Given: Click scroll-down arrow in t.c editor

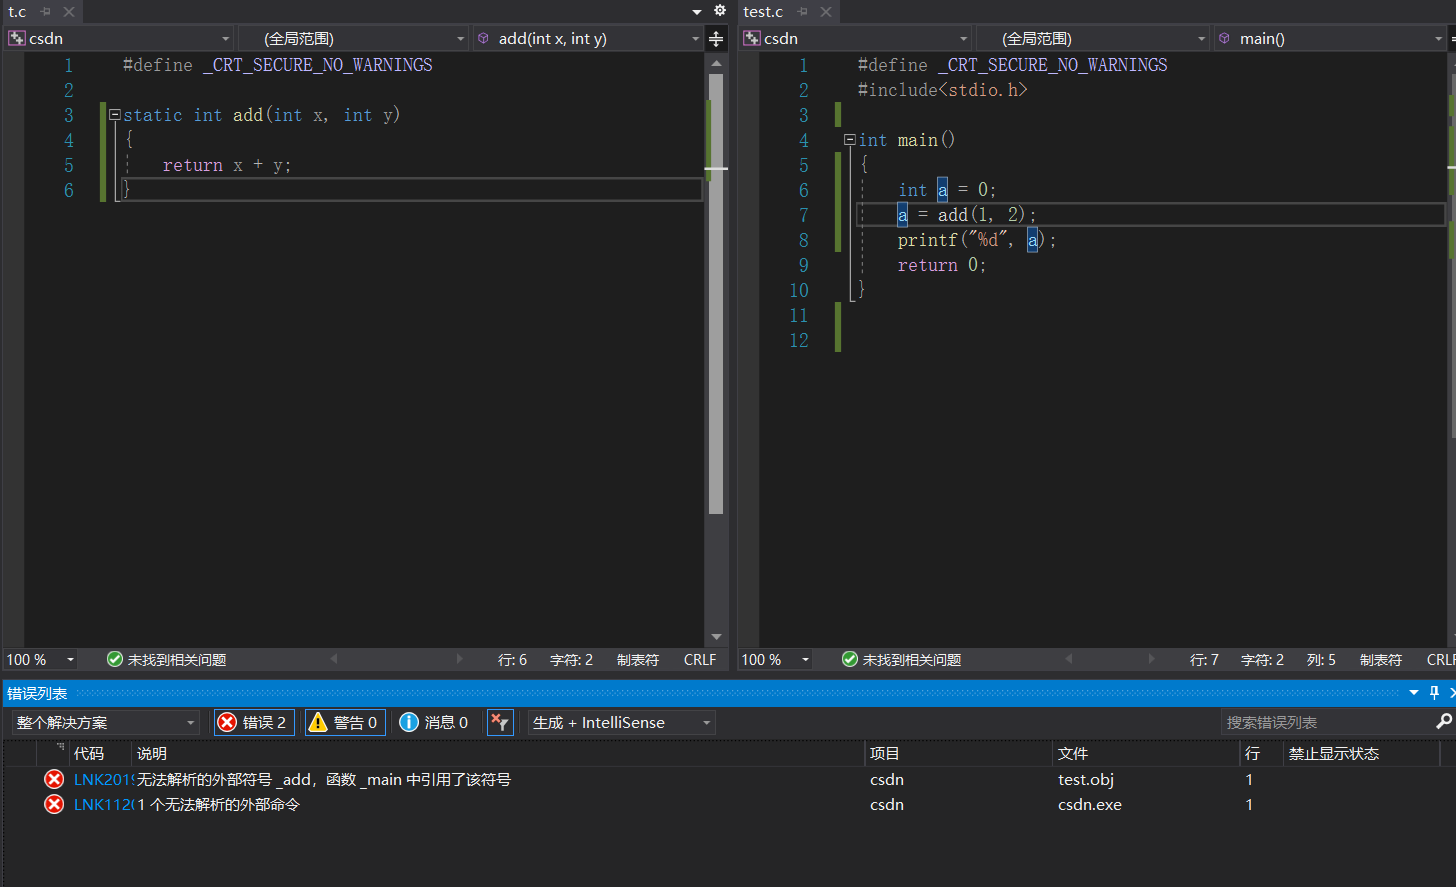Looking at the screenshot, I should click(x=716, y=637).
